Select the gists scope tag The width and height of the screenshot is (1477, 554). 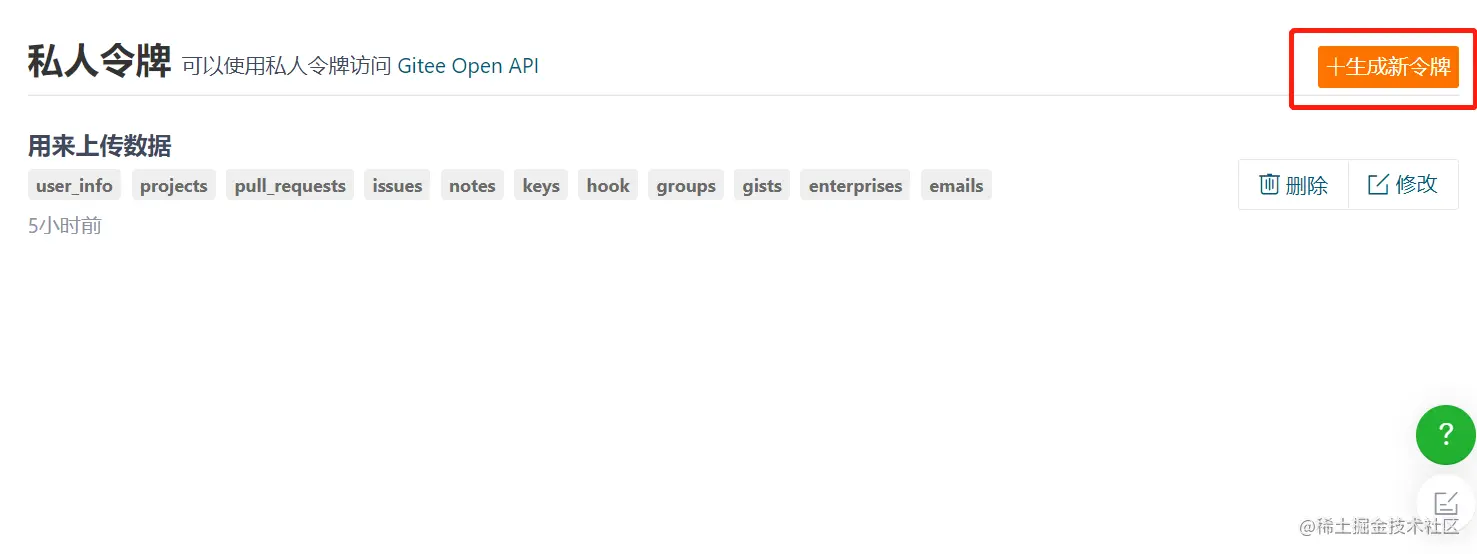[762, 185]
